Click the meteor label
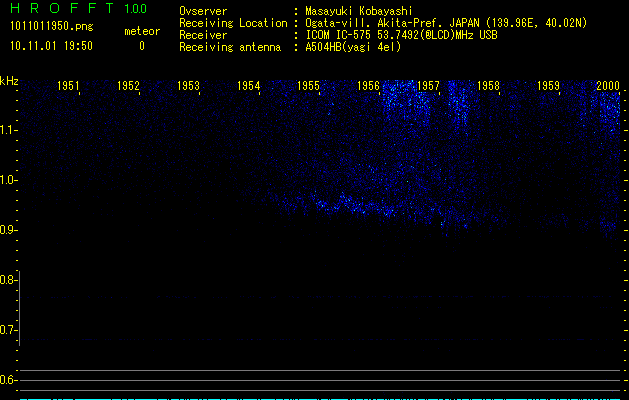The image size is (629, 400). pos(142,31)
